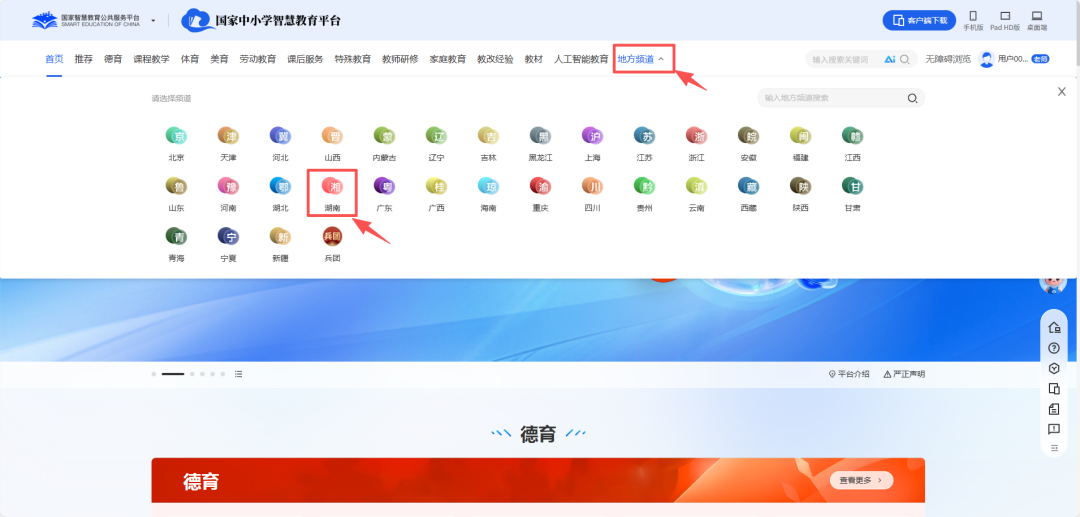Click the 无障碍浏览 link
This screenshot has height=517, width=1080.
pos(948,59)
